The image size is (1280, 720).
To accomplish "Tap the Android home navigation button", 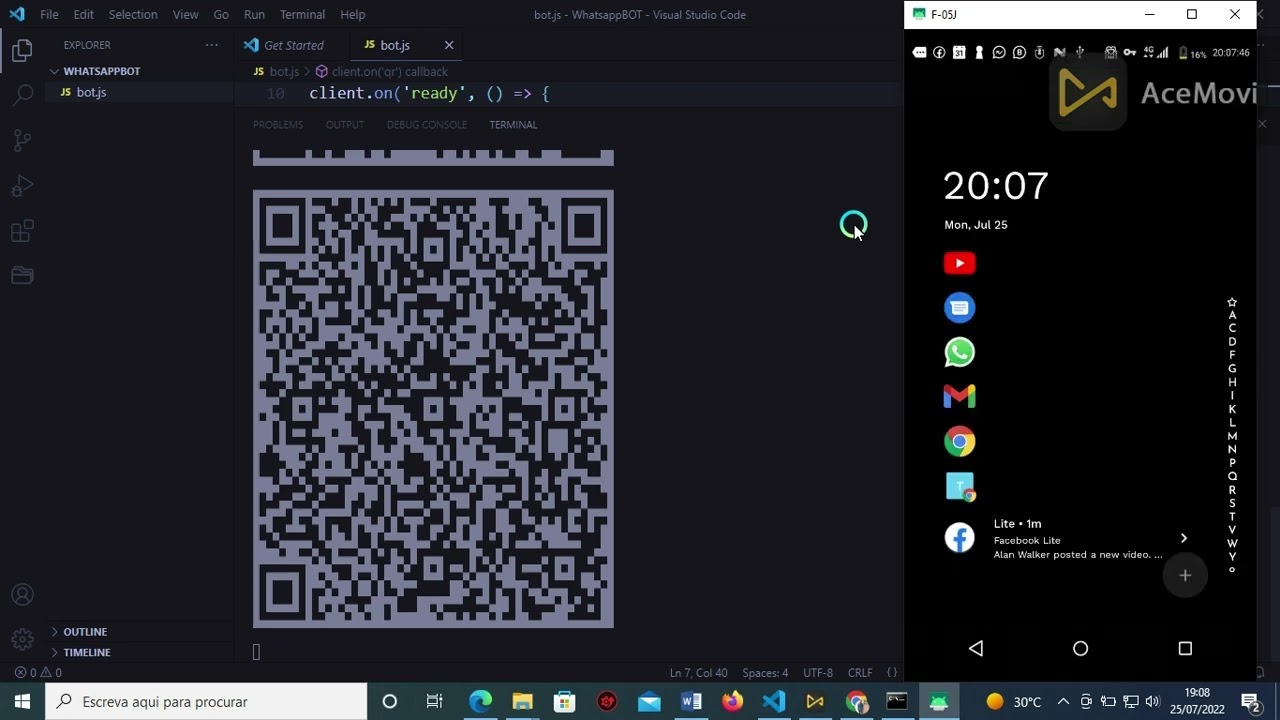I will point(1080,648).
